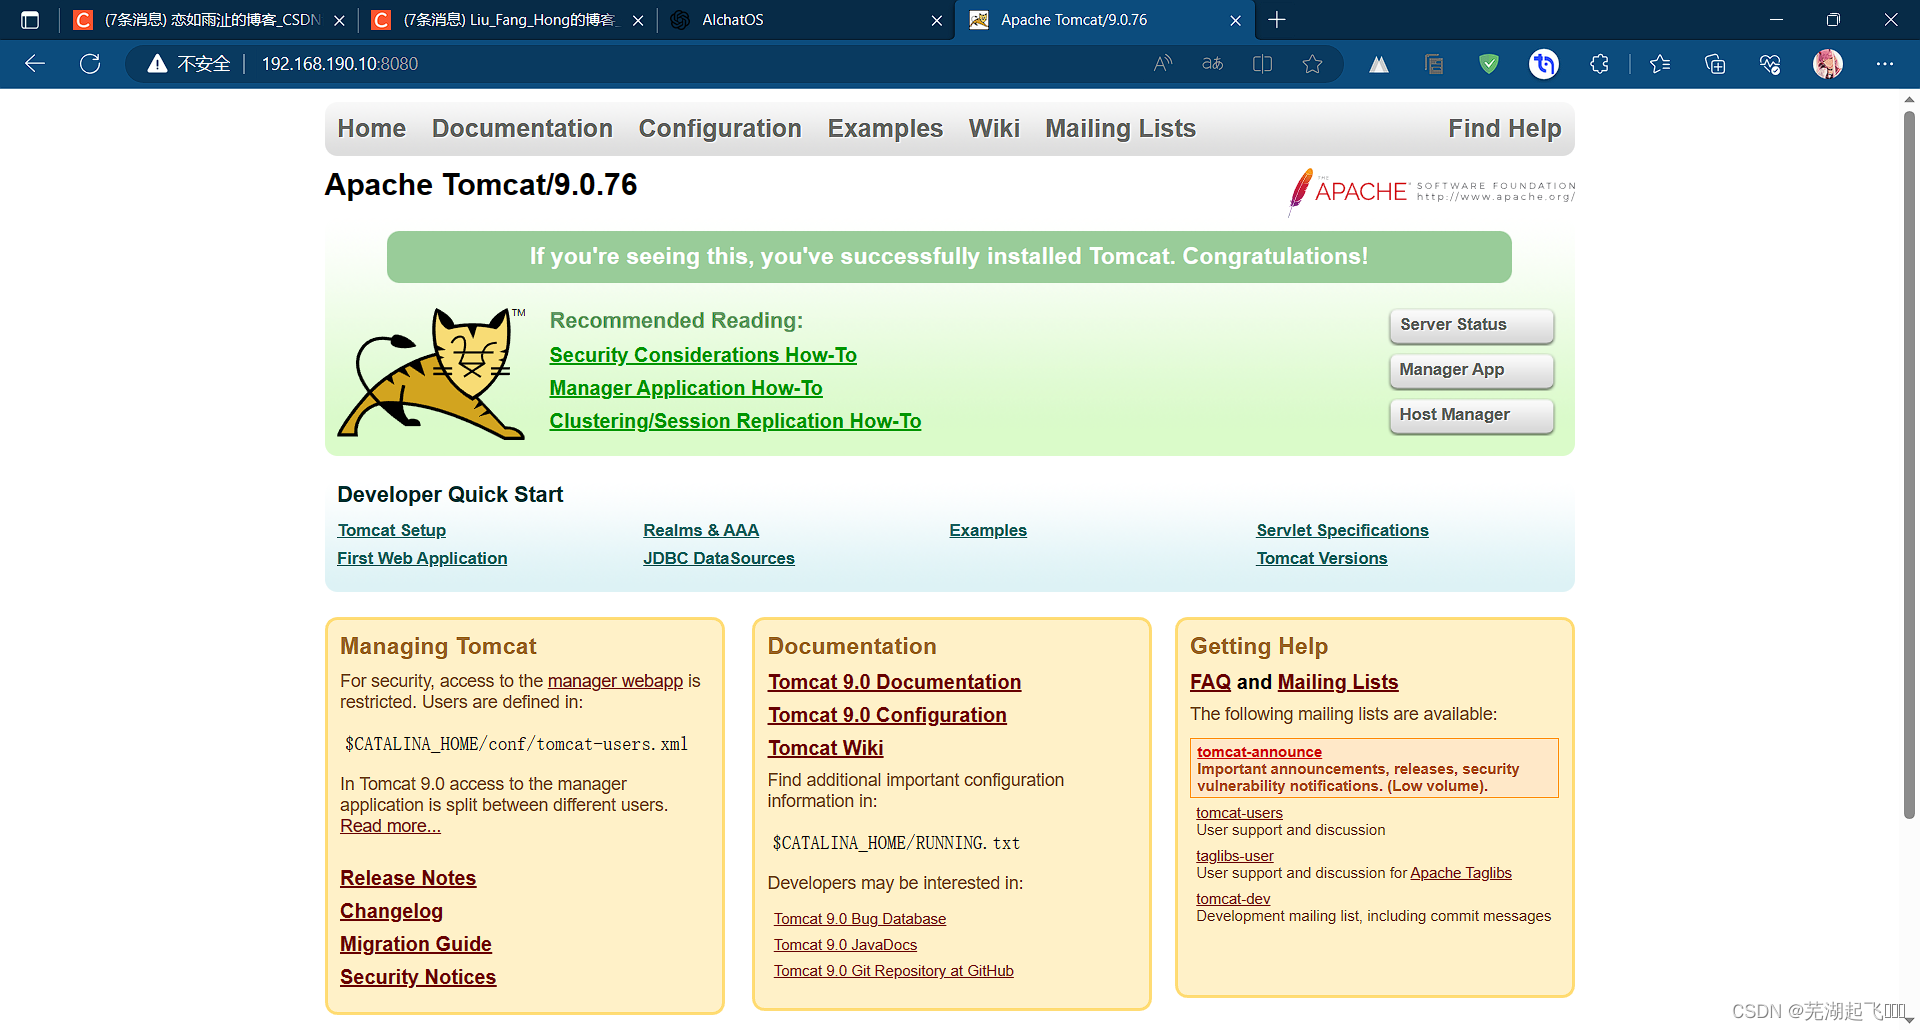The image size is (1920, 1030).
Task: Switch to the AIchatOS tab
Action: (807, 20)
